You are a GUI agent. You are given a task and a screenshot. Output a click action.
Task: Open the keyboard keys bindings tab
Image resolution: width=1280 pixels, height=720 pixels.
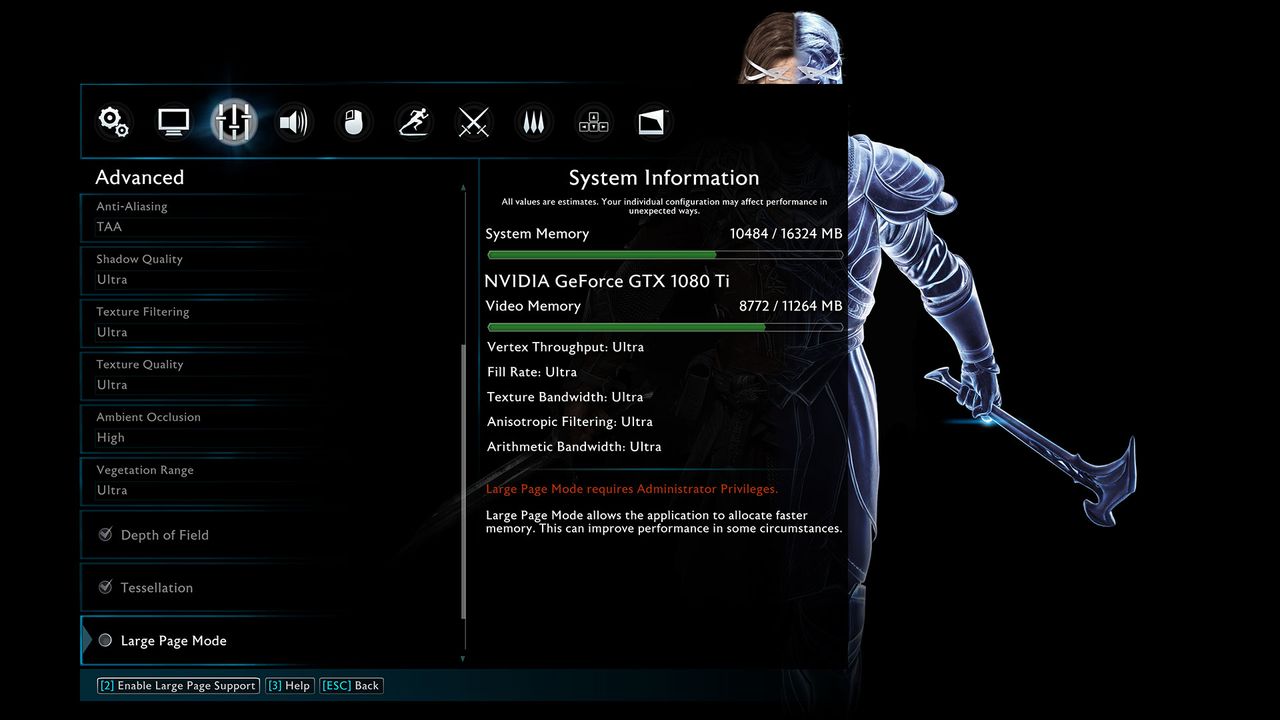(594, 122)
